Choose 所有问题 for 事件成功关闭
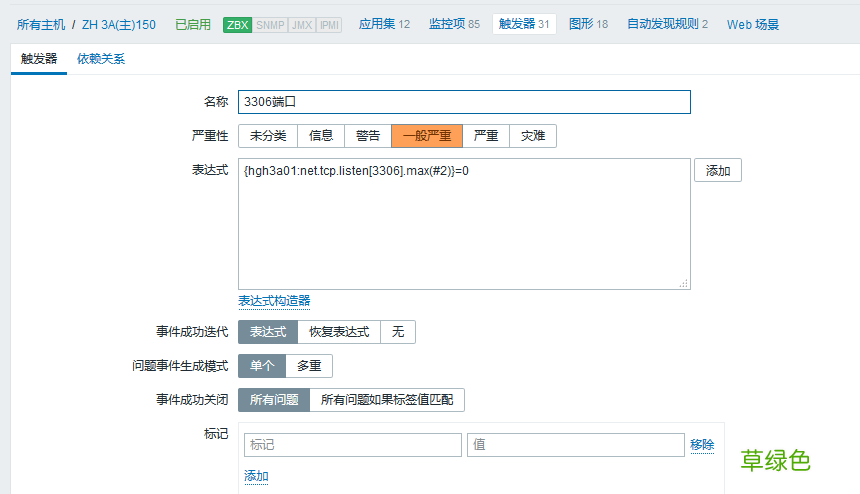The height and width of the screenshot is (494, 860). [x=274, y=400]
